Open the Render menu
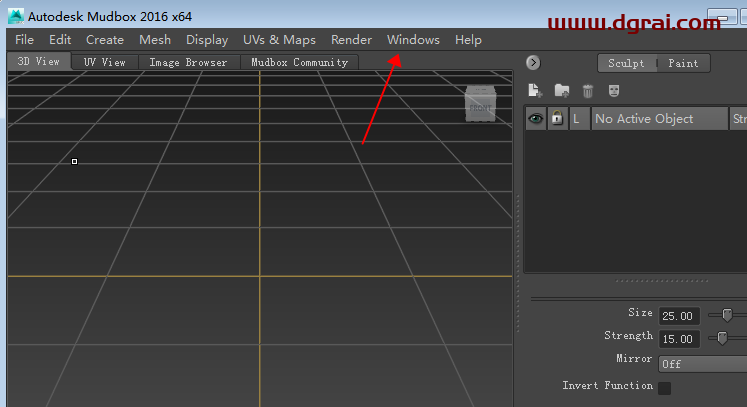 [x=351, y=40]
